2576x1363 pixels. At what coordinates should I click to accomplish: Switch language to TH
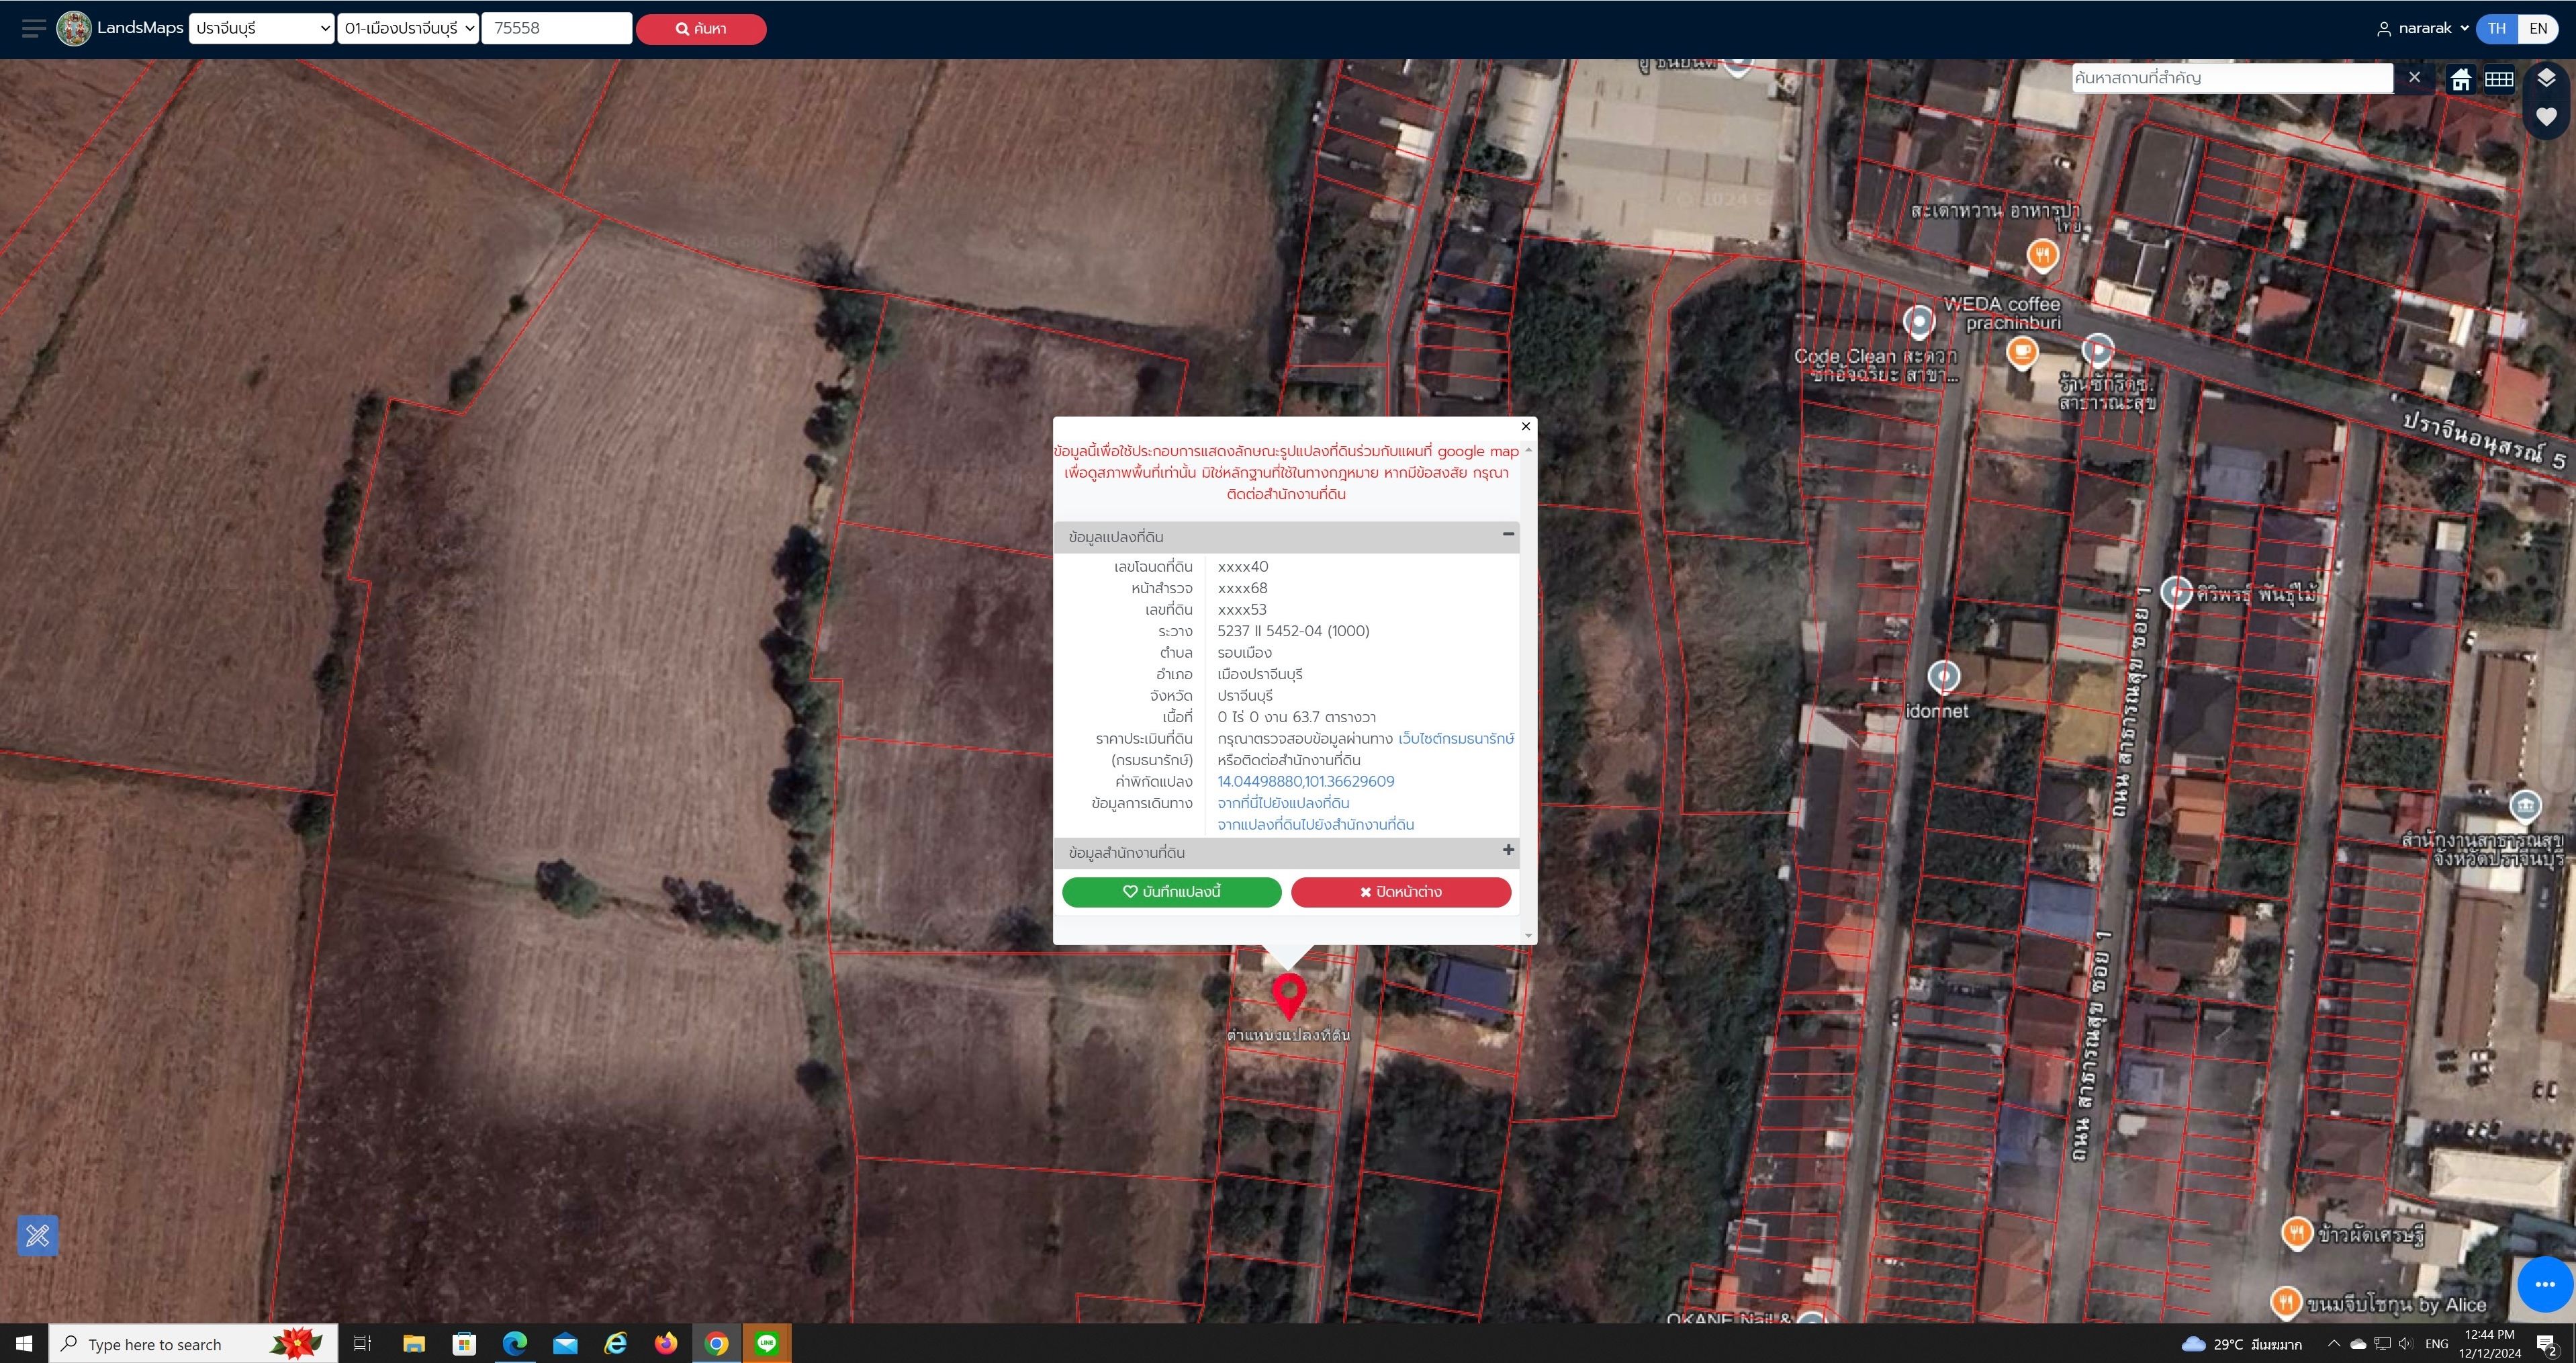tap(2496, 28)
